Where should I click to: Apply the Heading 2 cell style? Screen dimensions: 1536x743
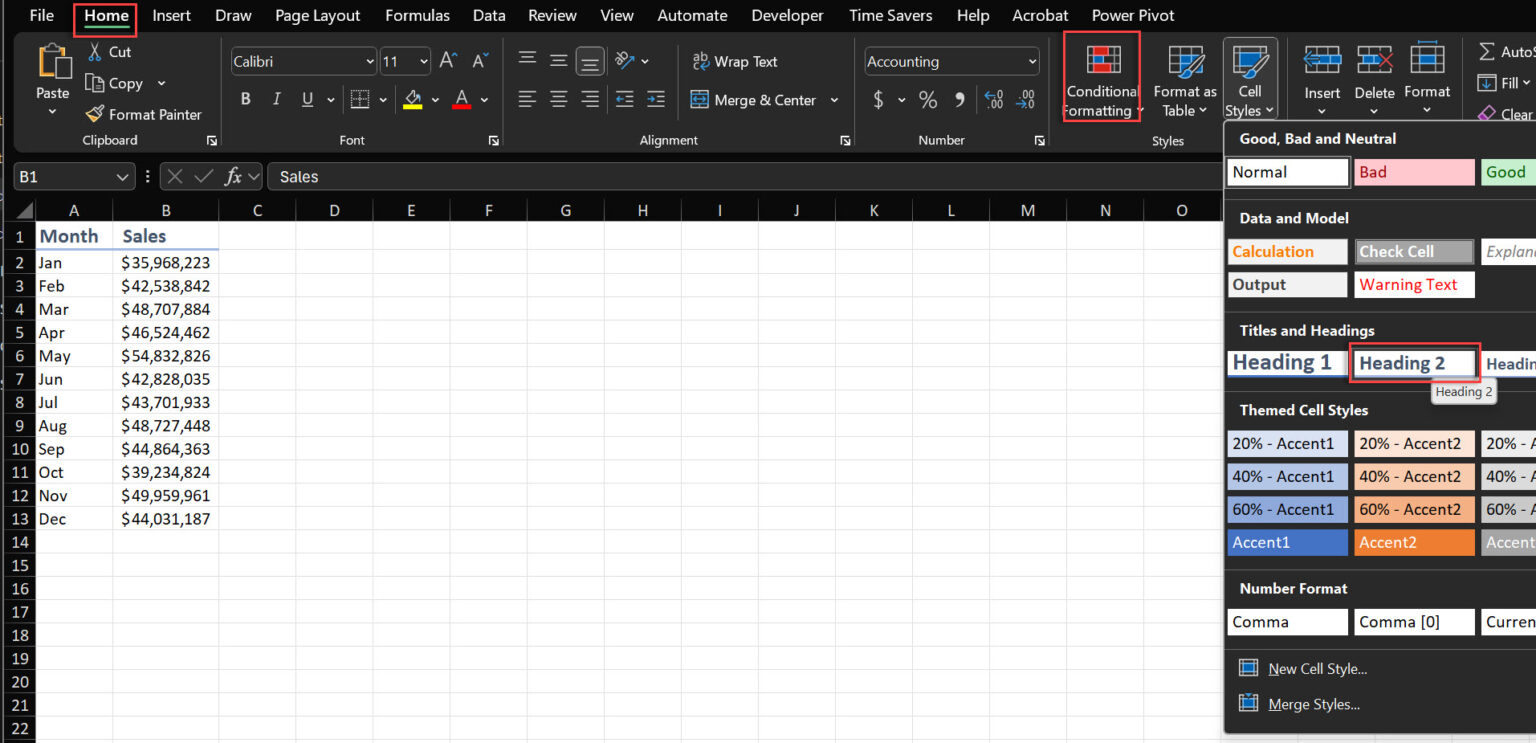pyautogui.click(x=1414, y=362)
